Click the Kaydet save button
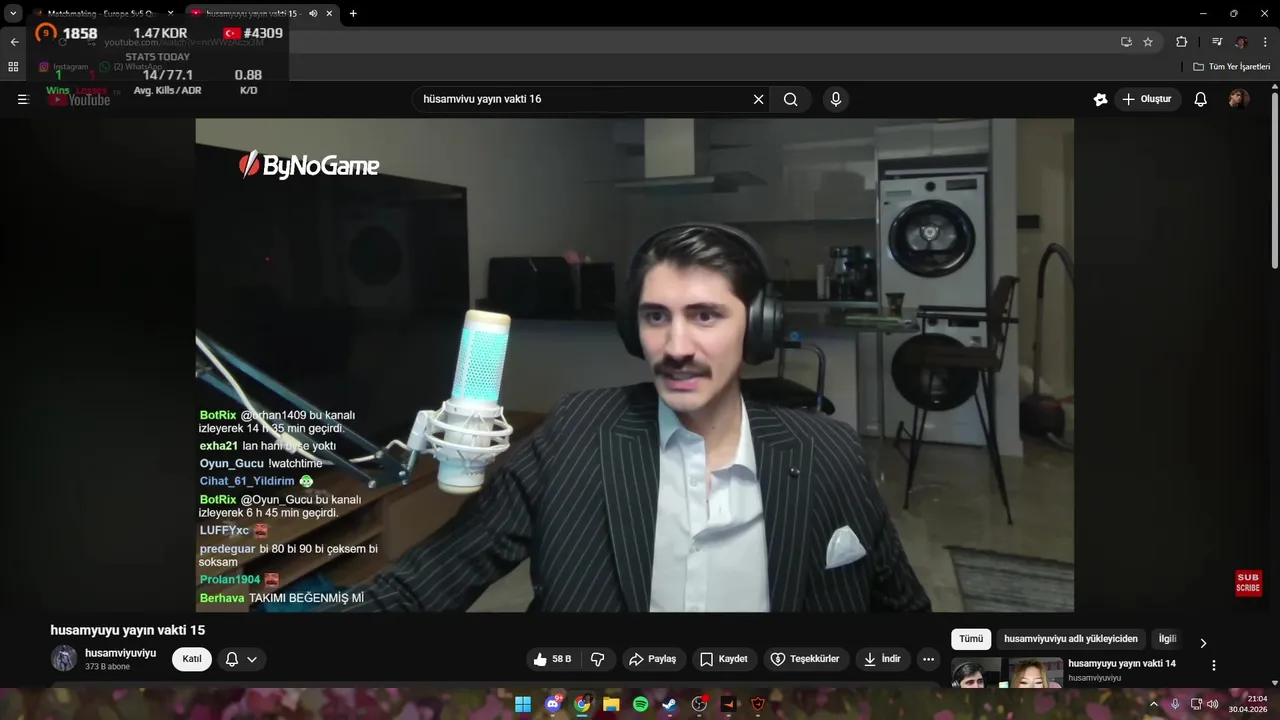 click(x=723, y=659)
